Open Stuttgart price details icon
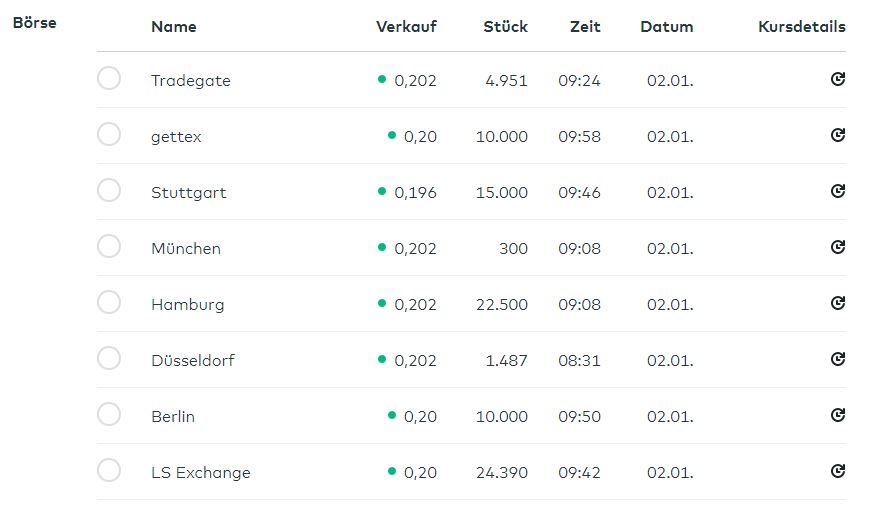 coord(838,191)
